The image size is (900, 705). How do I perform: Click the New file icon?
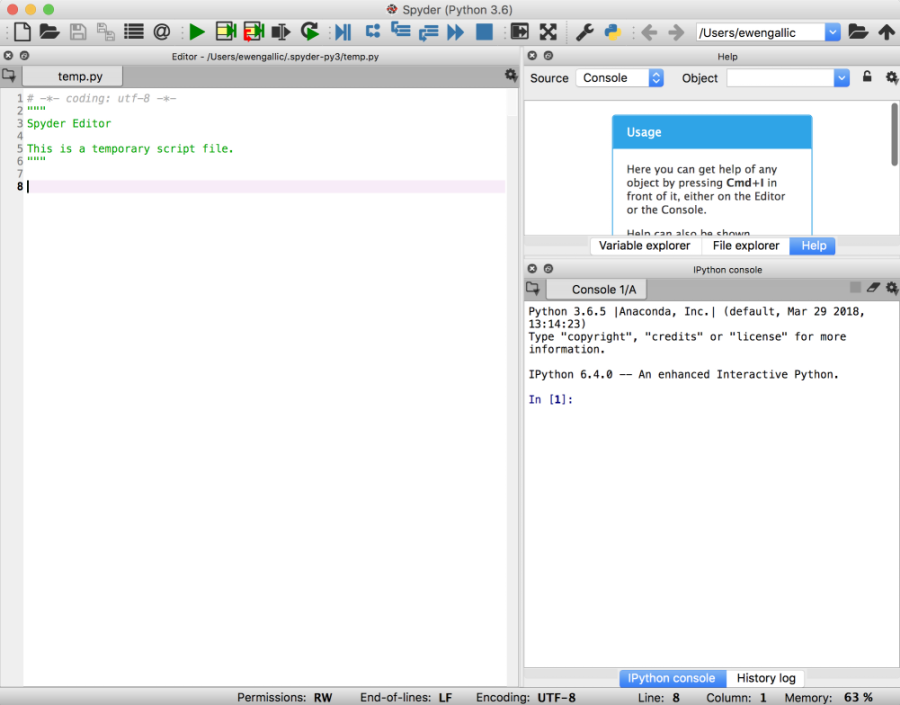click(21, 32)
